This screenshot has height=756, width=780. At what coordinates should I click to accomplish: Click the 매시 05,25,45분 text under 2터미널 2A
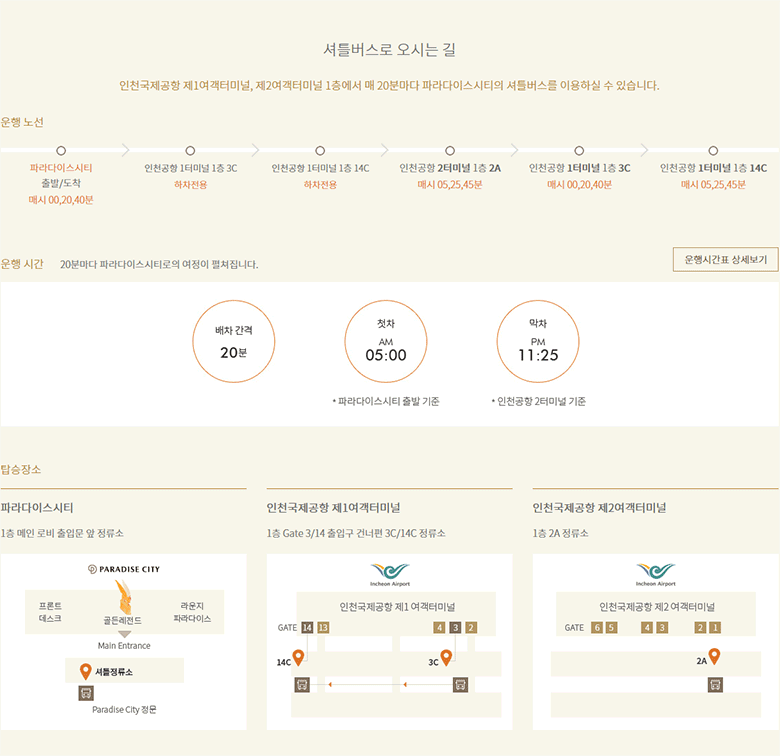pyautogui.click(x=450, y=185)
